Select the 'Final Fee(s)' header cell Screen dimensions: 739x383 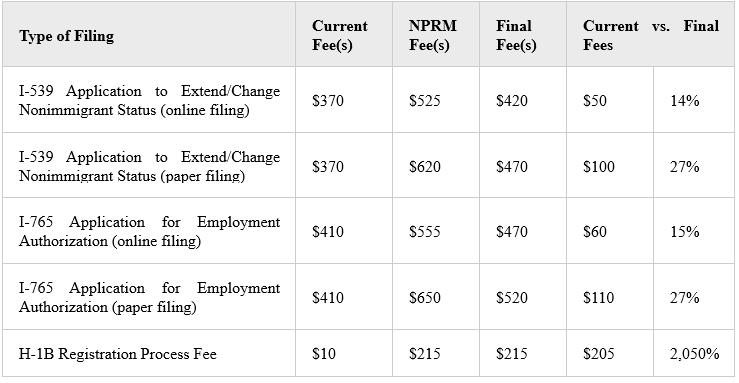coord(523,34)
